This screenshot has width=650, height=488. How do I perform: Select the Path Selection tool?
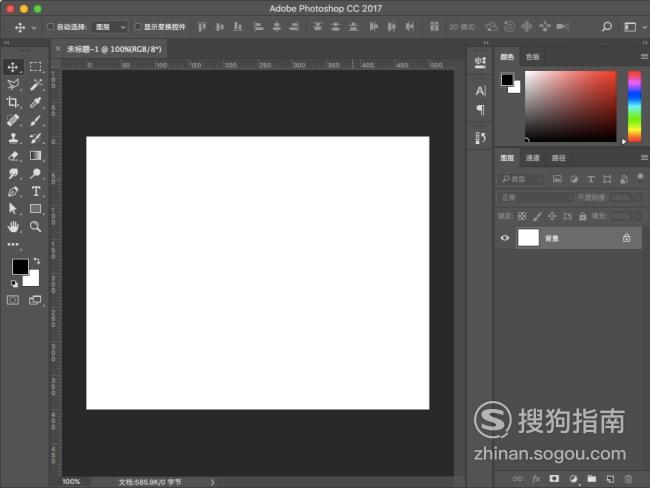[x=12, y=209]
